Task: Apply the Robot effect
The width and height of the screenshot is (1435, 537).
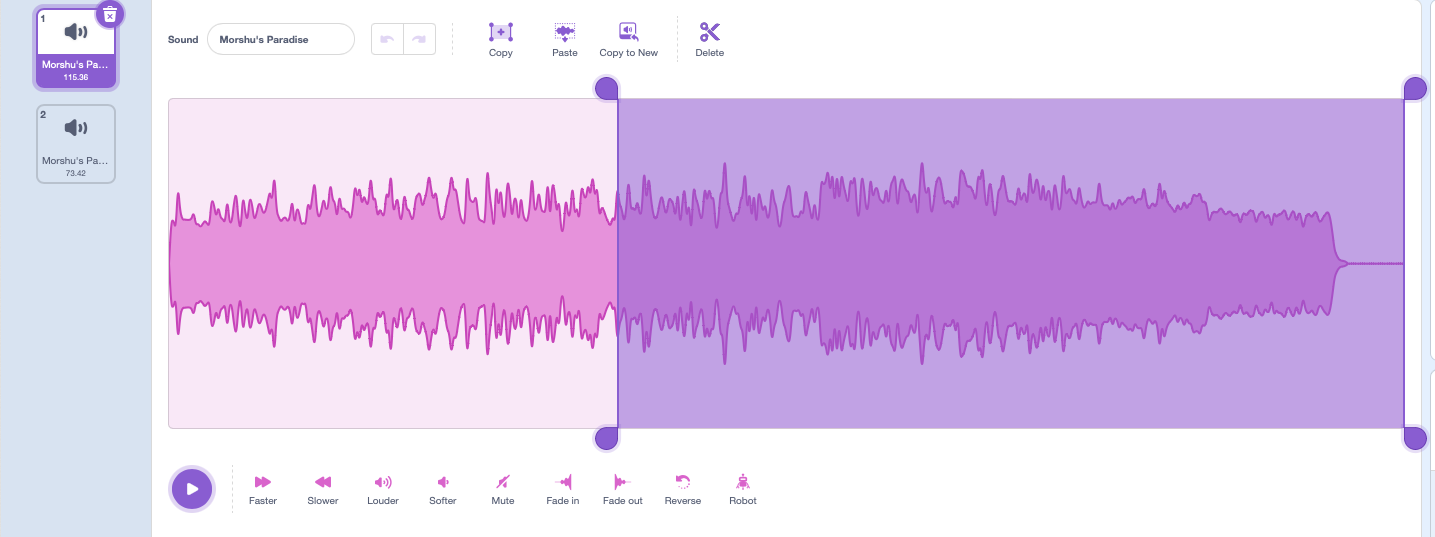Action: click(x=743, y=482)
